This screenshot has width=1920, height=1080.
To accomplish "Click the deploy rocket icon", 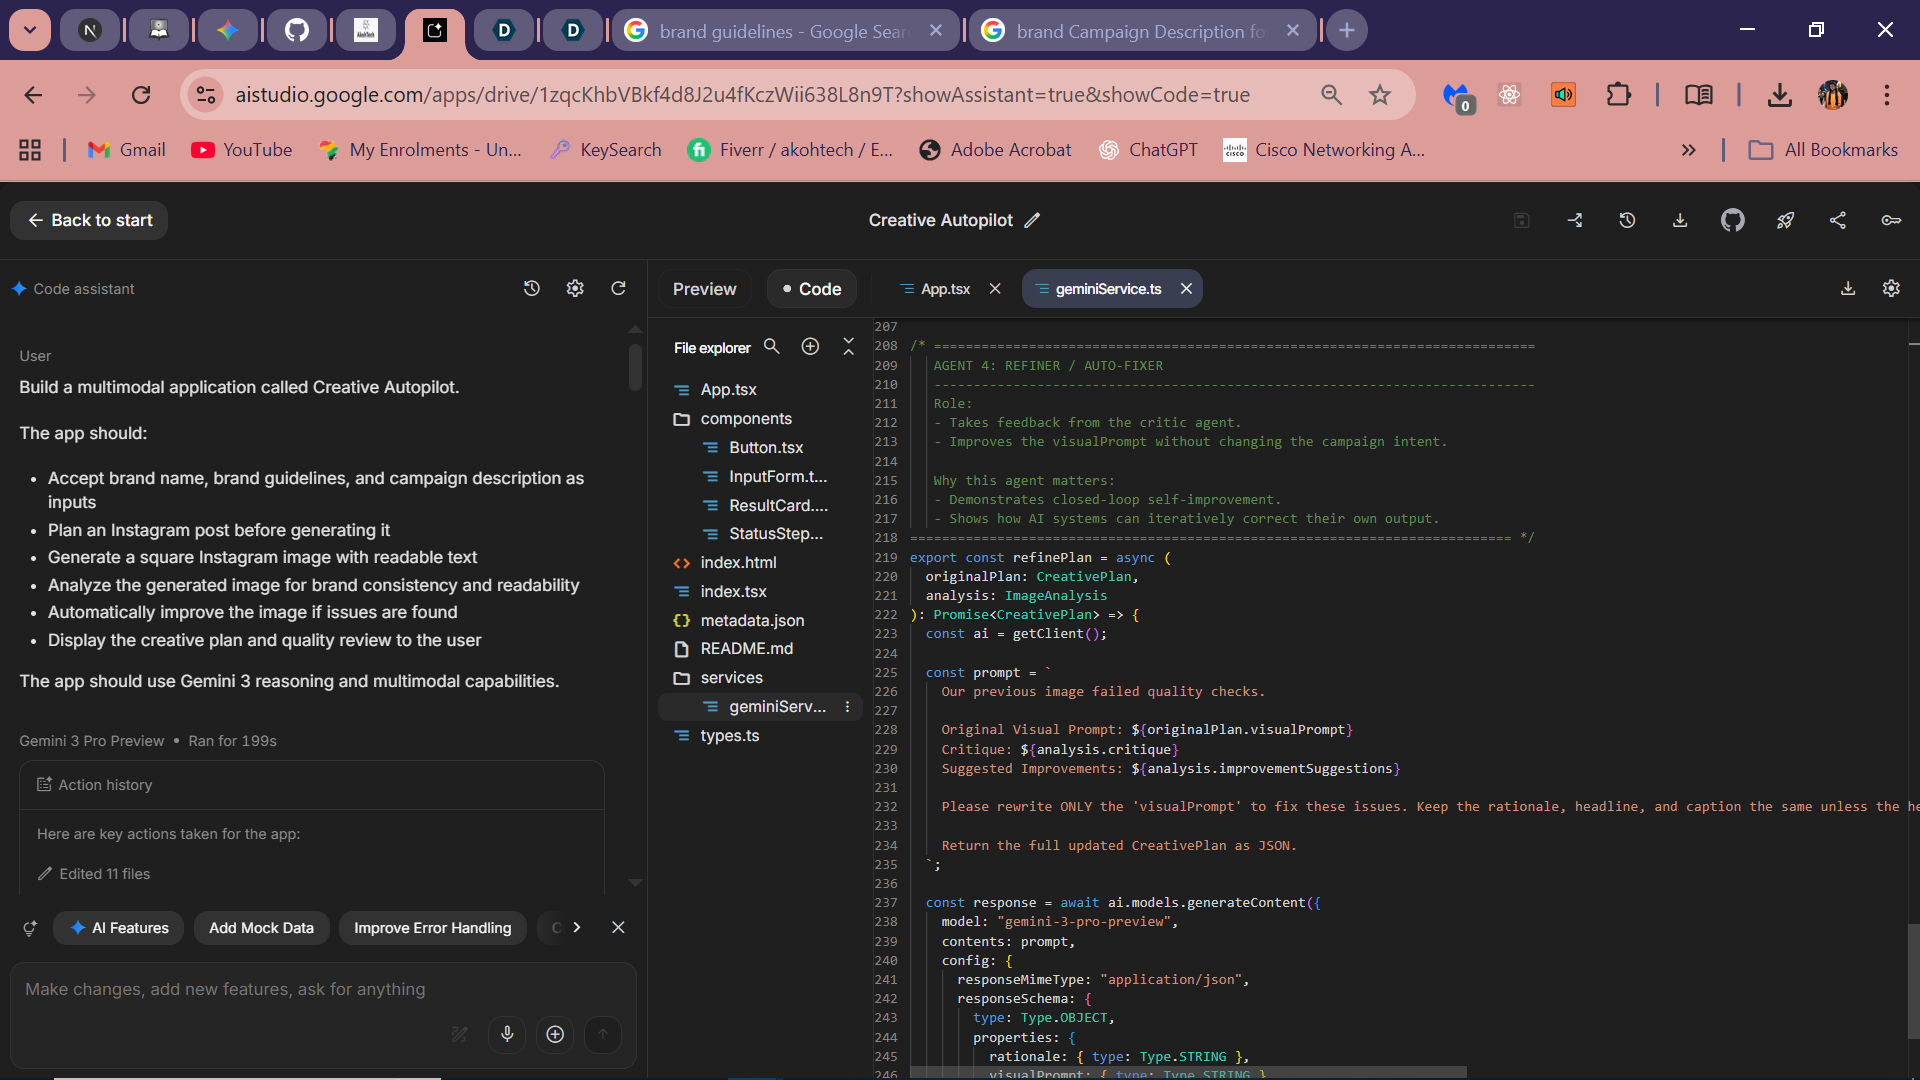I will click(x=1785, y=220).
